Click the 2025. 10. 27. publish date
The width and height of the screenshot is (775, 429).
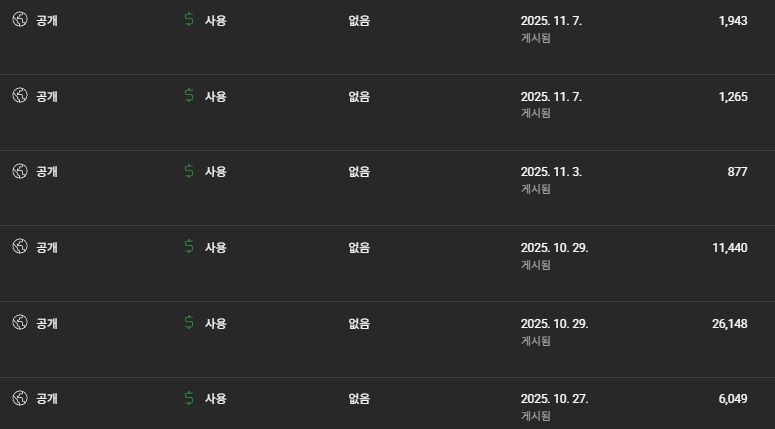pyautogui.click(x=554, y=398)
